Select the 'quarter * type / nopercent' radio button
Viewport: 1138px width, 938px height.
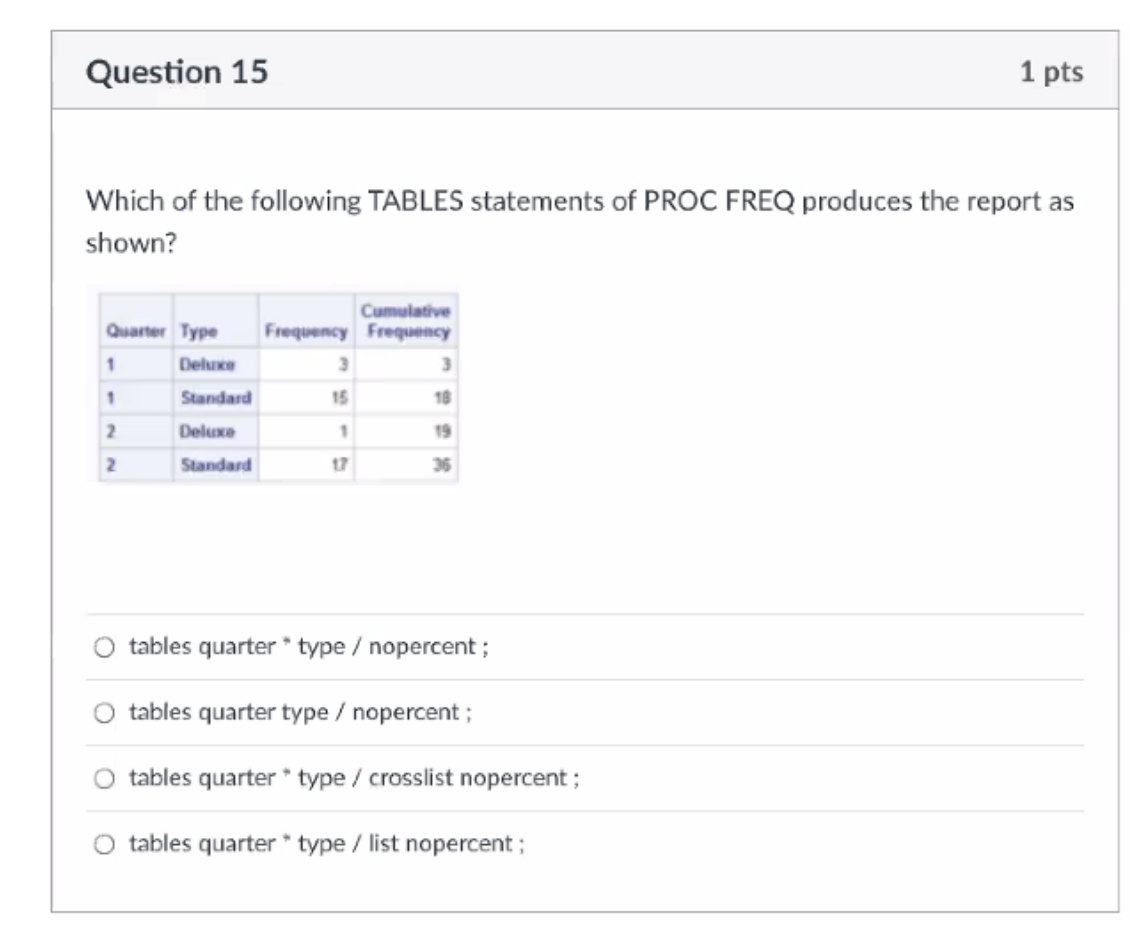[105, 647]
